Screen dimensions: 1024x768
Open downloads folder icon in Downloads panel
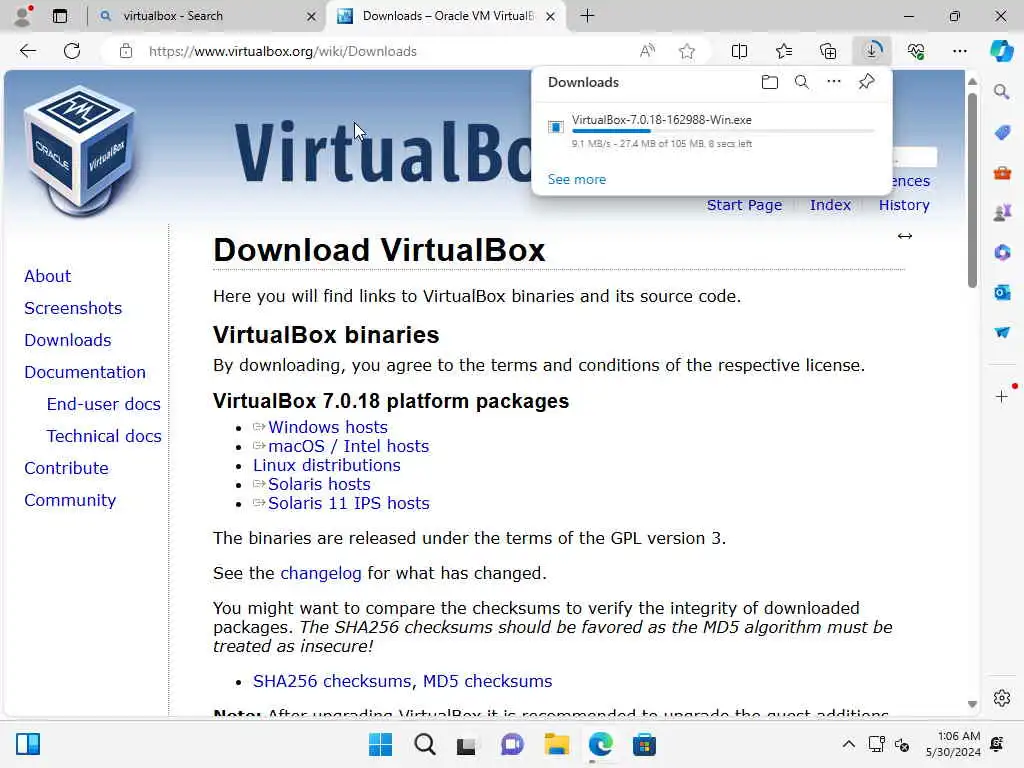pos(770,82)
